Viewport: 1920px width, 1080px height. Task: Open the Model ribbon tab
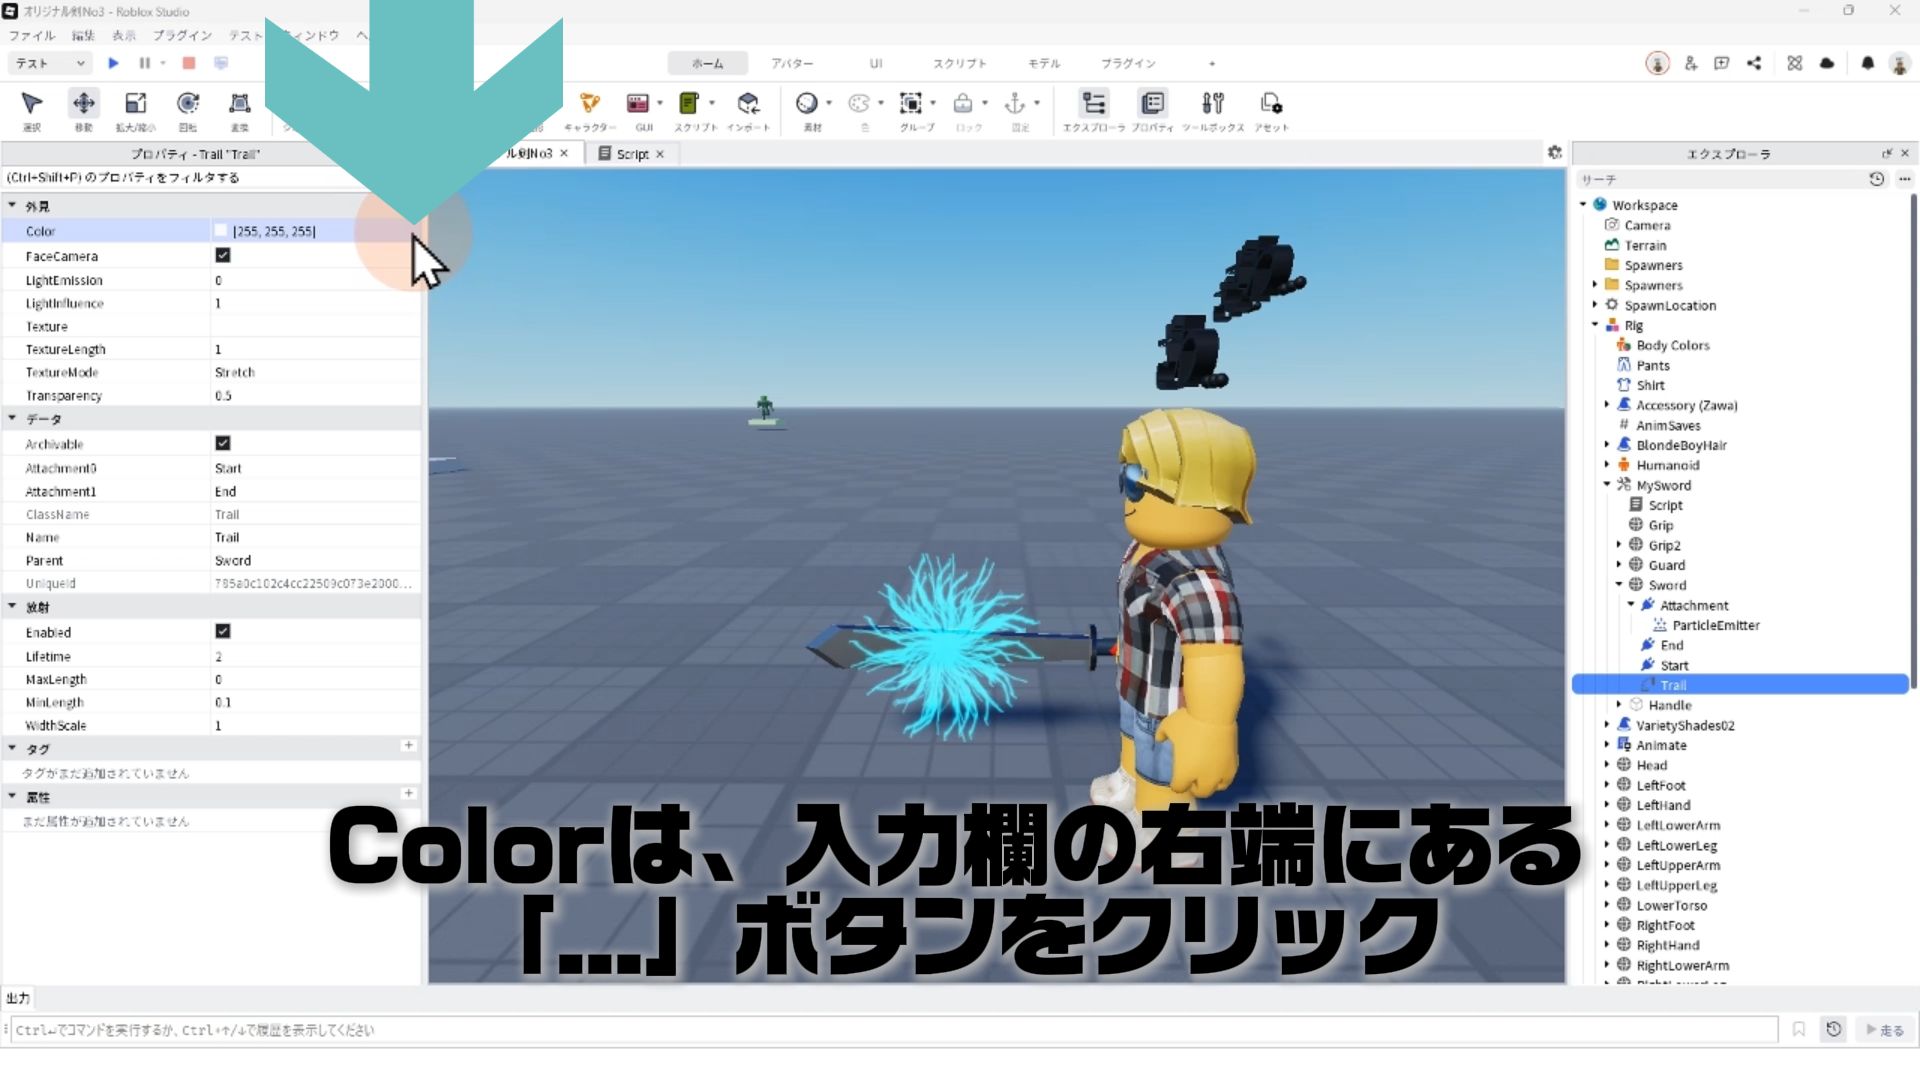[x=1043, y=63]
